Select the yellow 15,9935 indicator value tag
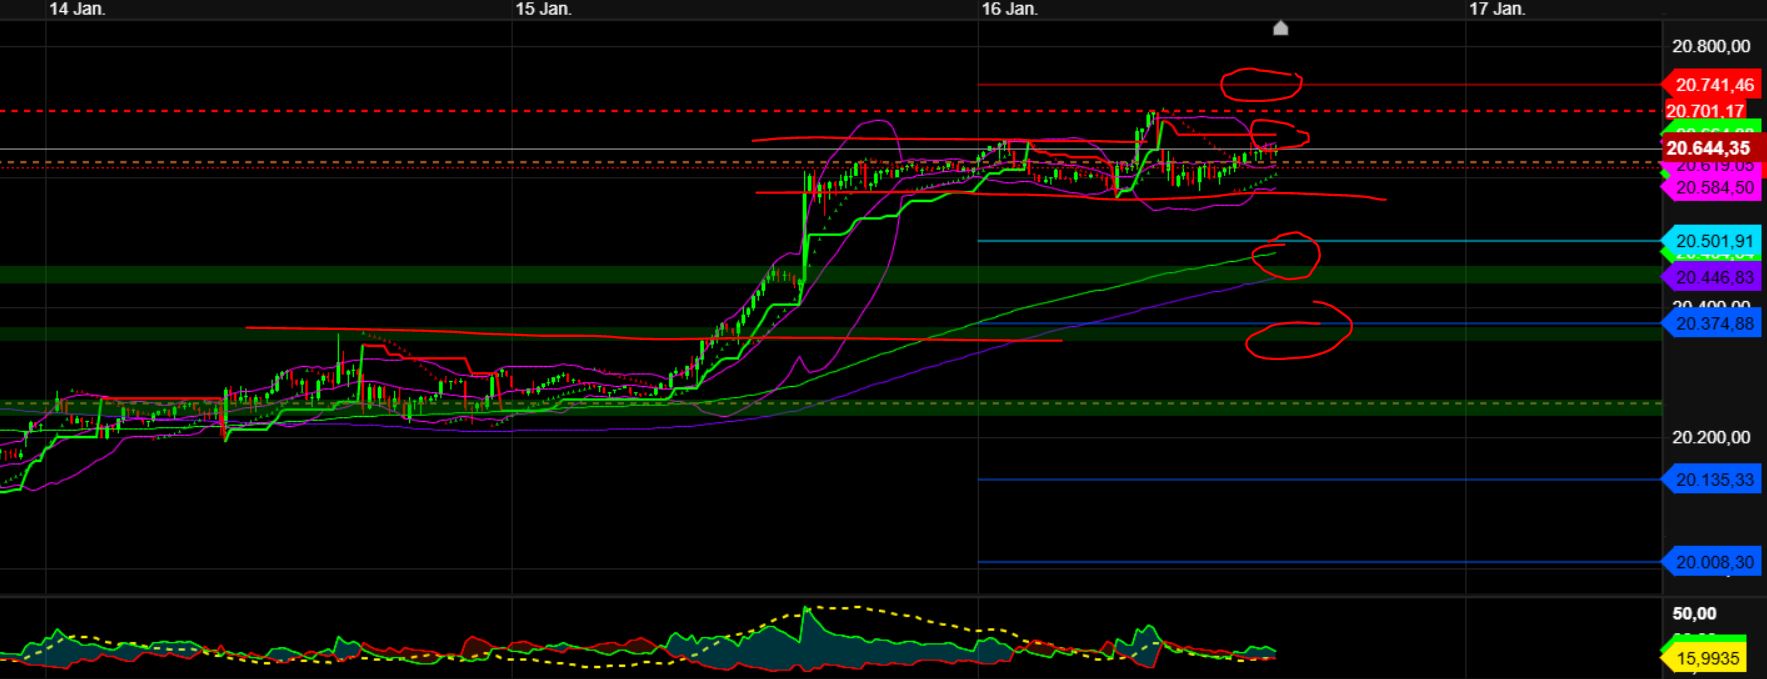 (x=1708, y=658)
